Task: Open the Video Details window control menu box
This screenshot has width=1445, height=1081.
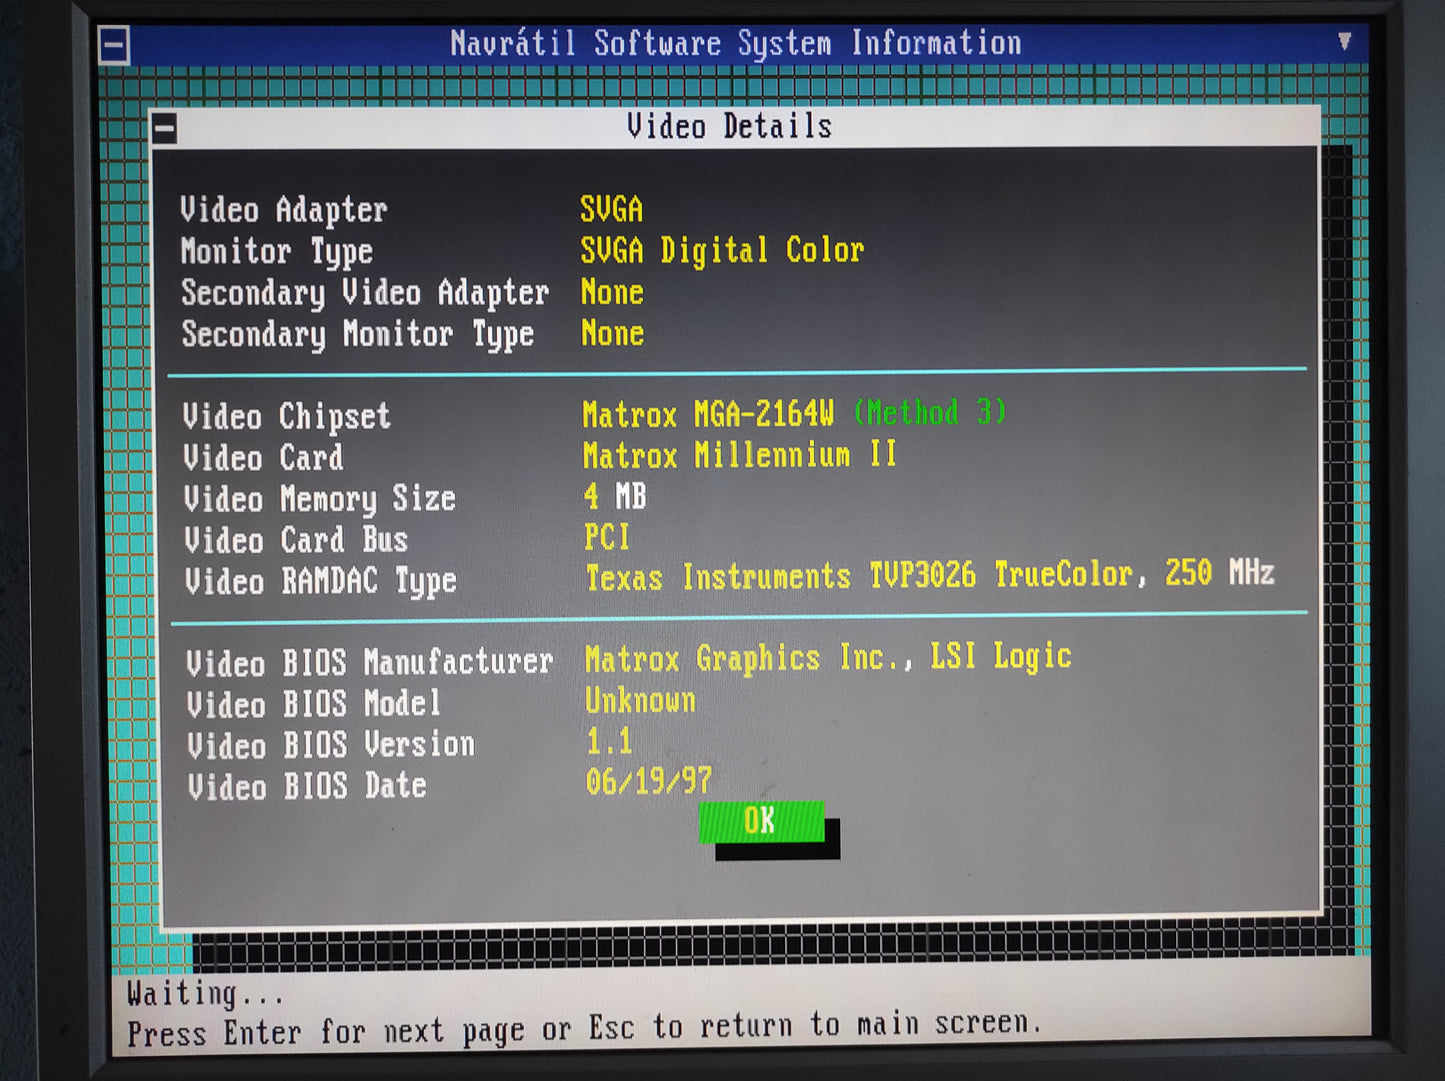Action: pos(165,128)
